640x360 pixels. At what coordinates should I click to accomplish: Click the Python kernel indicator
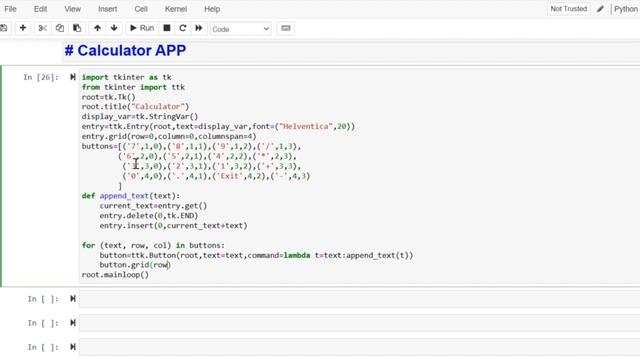(626, 9)
